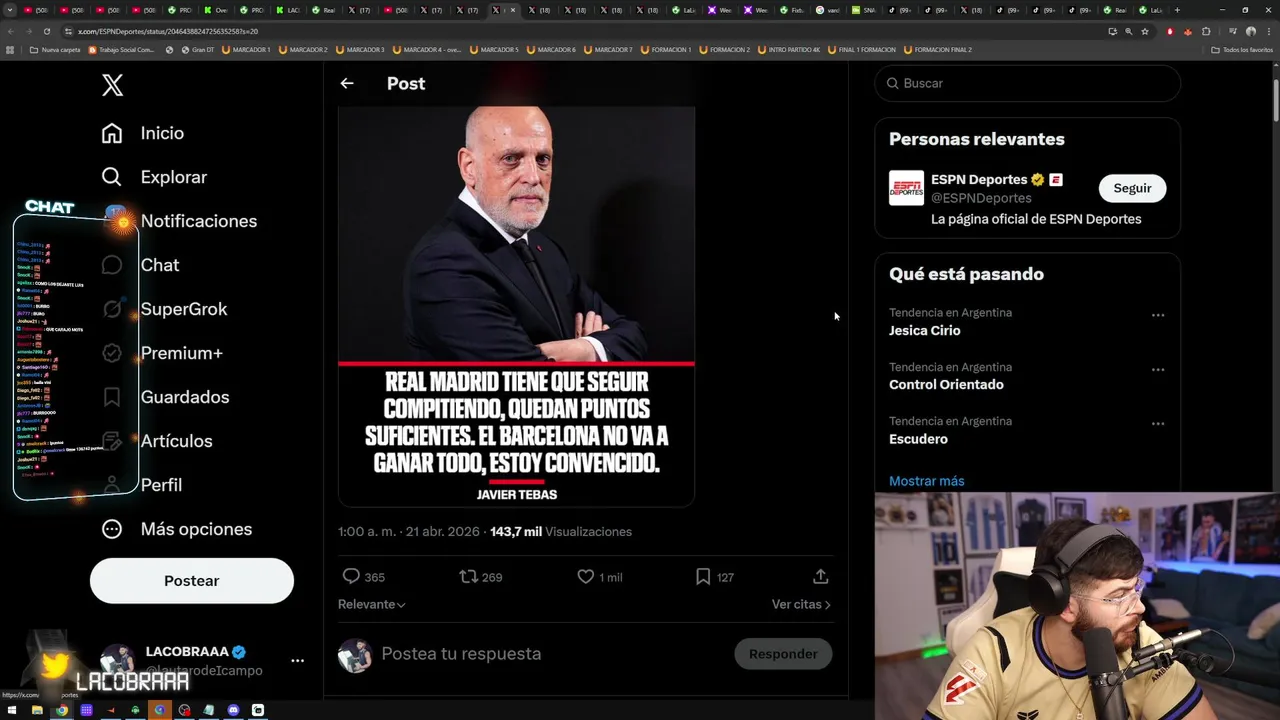Bookmark this page with the star icon
The image size is (1280, 720).
click(x=1145, y=31)
